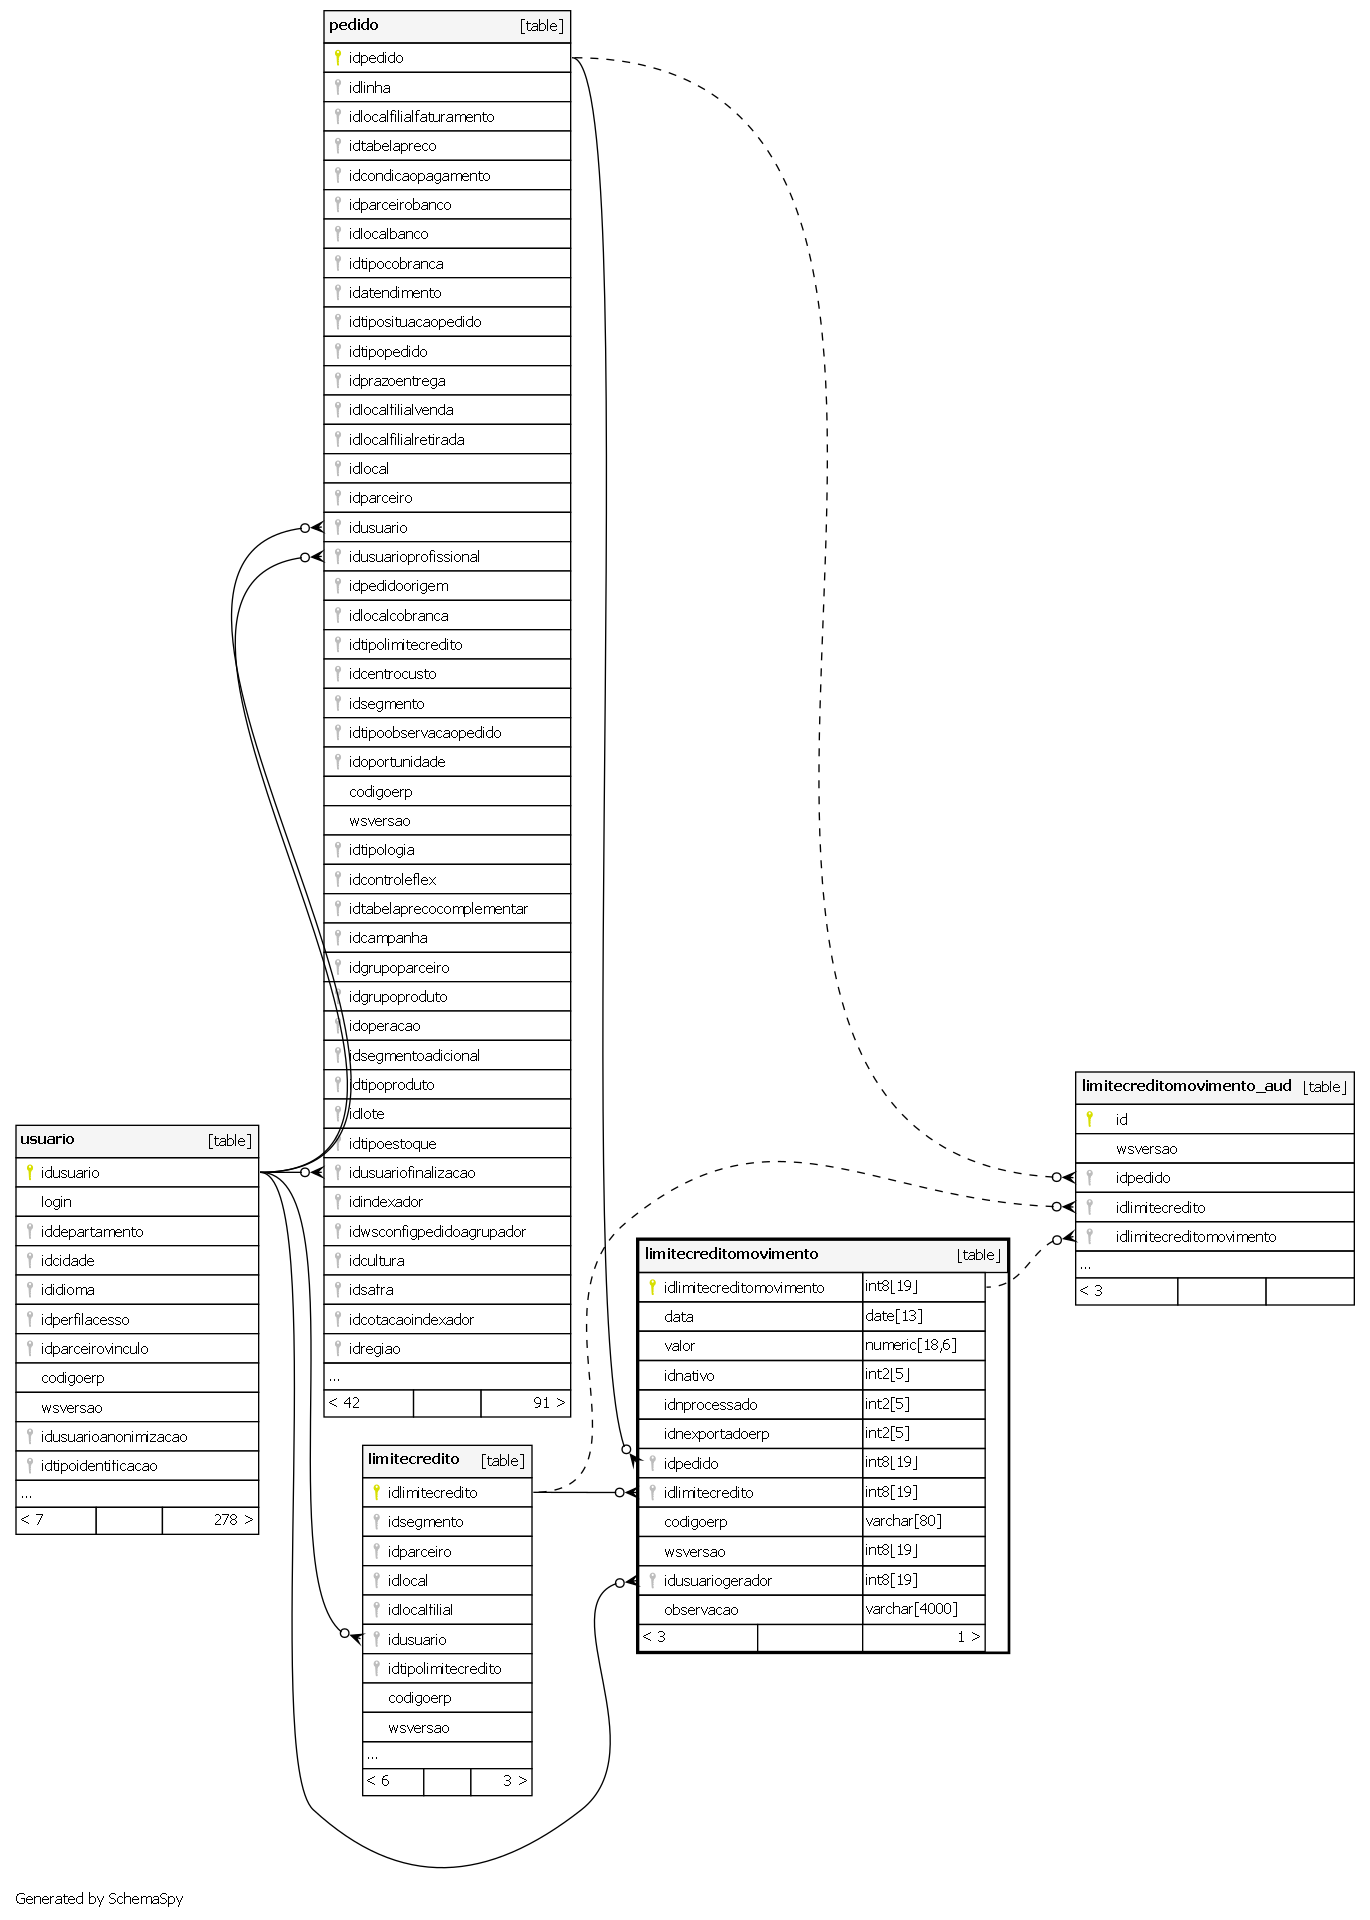Viewport: 1370px width, 1920px height.
Task: Click the gray key icon beside idregiao
Action: click(x=338, y=1348)
